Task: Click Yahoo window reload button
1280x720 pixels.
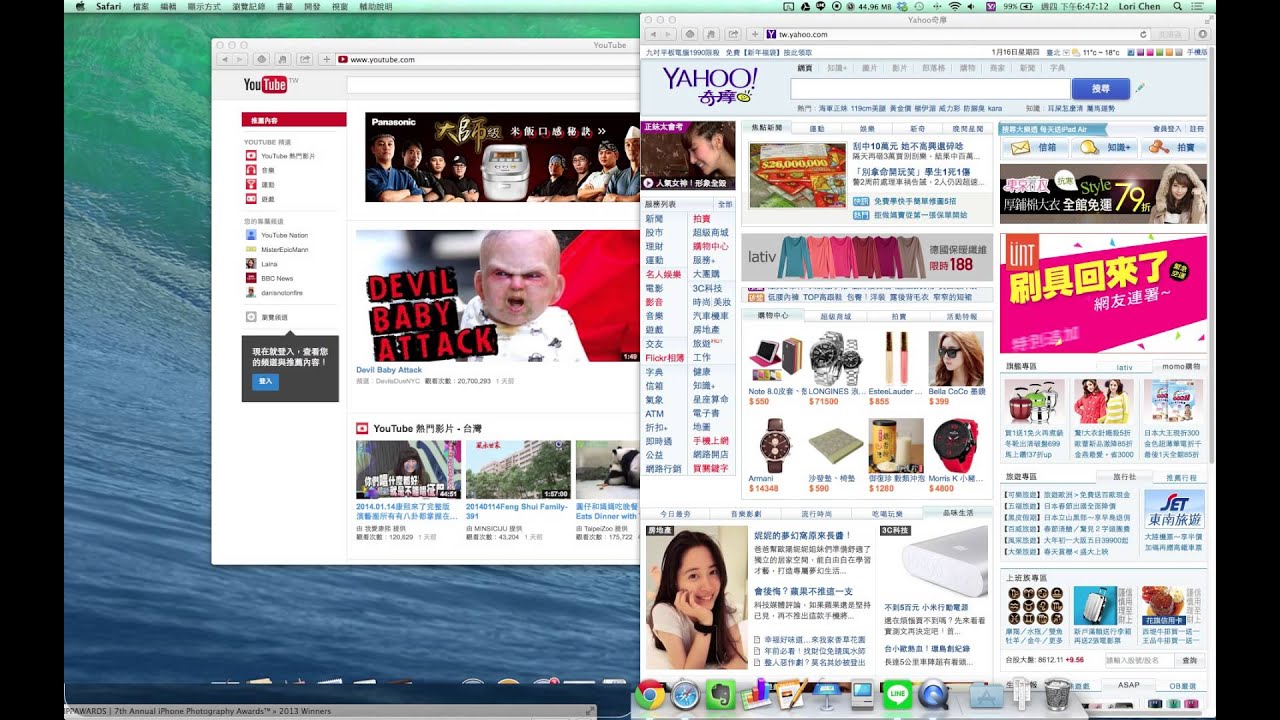Action: [1142, 34]
